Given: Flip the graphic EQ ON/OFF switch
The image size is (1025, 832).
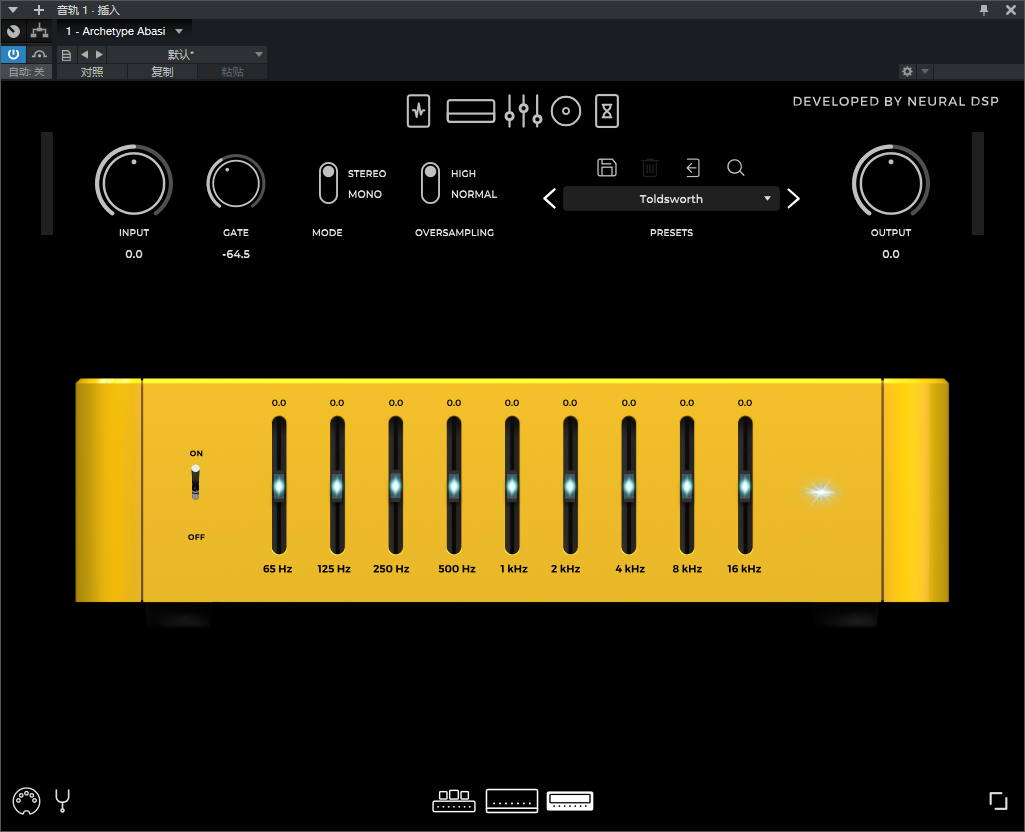Looking at the screenshot, I should 195,482.
